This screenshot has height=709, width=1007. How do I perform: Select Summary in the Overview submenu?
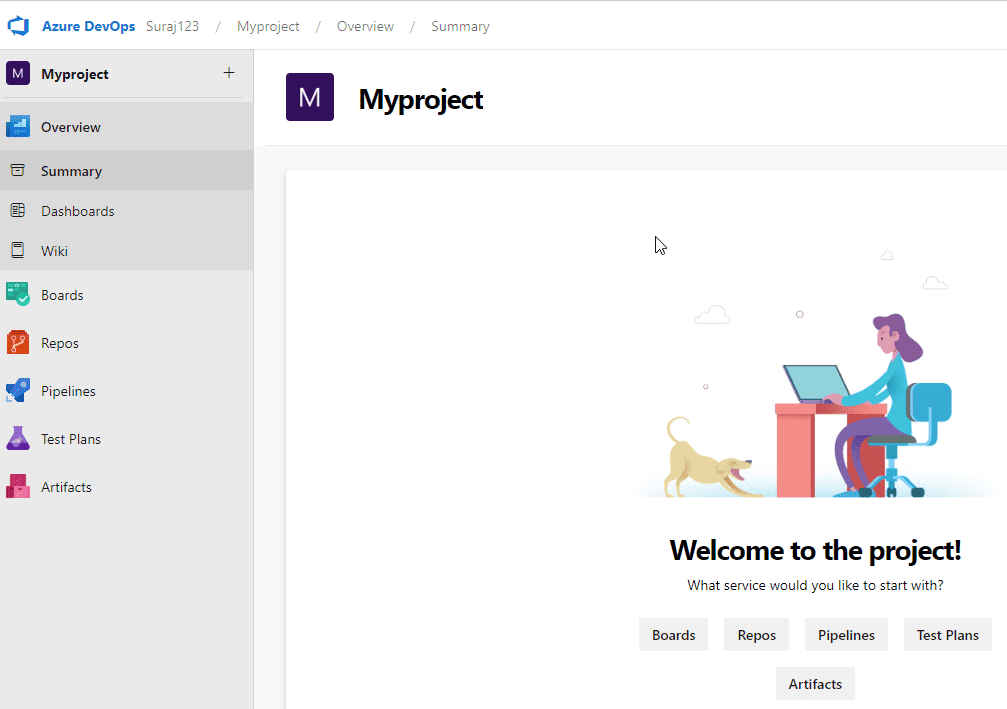(x=71, y=171)
